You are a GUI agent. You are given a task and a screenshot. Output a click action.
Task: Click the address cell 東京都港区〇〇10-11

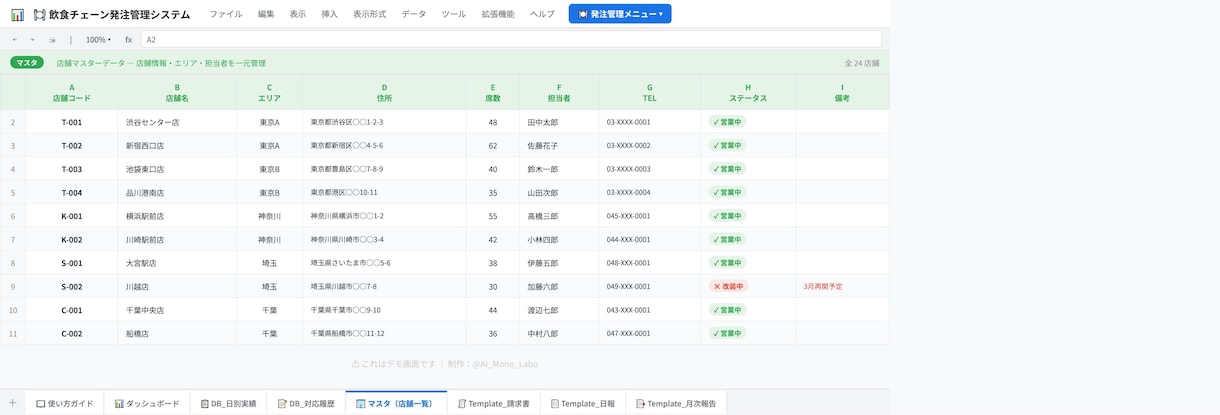(x=384, y=192)
